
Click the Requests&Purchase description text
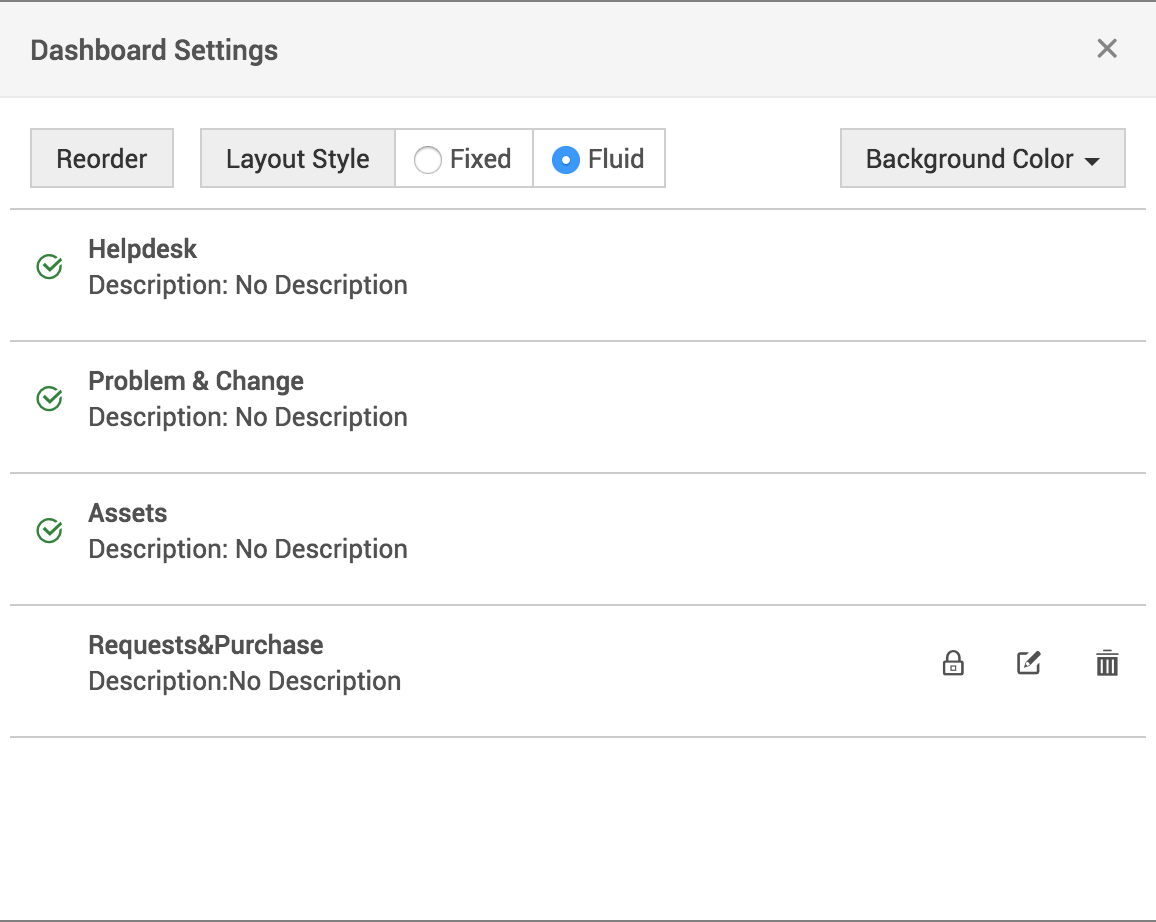(245, 681)
